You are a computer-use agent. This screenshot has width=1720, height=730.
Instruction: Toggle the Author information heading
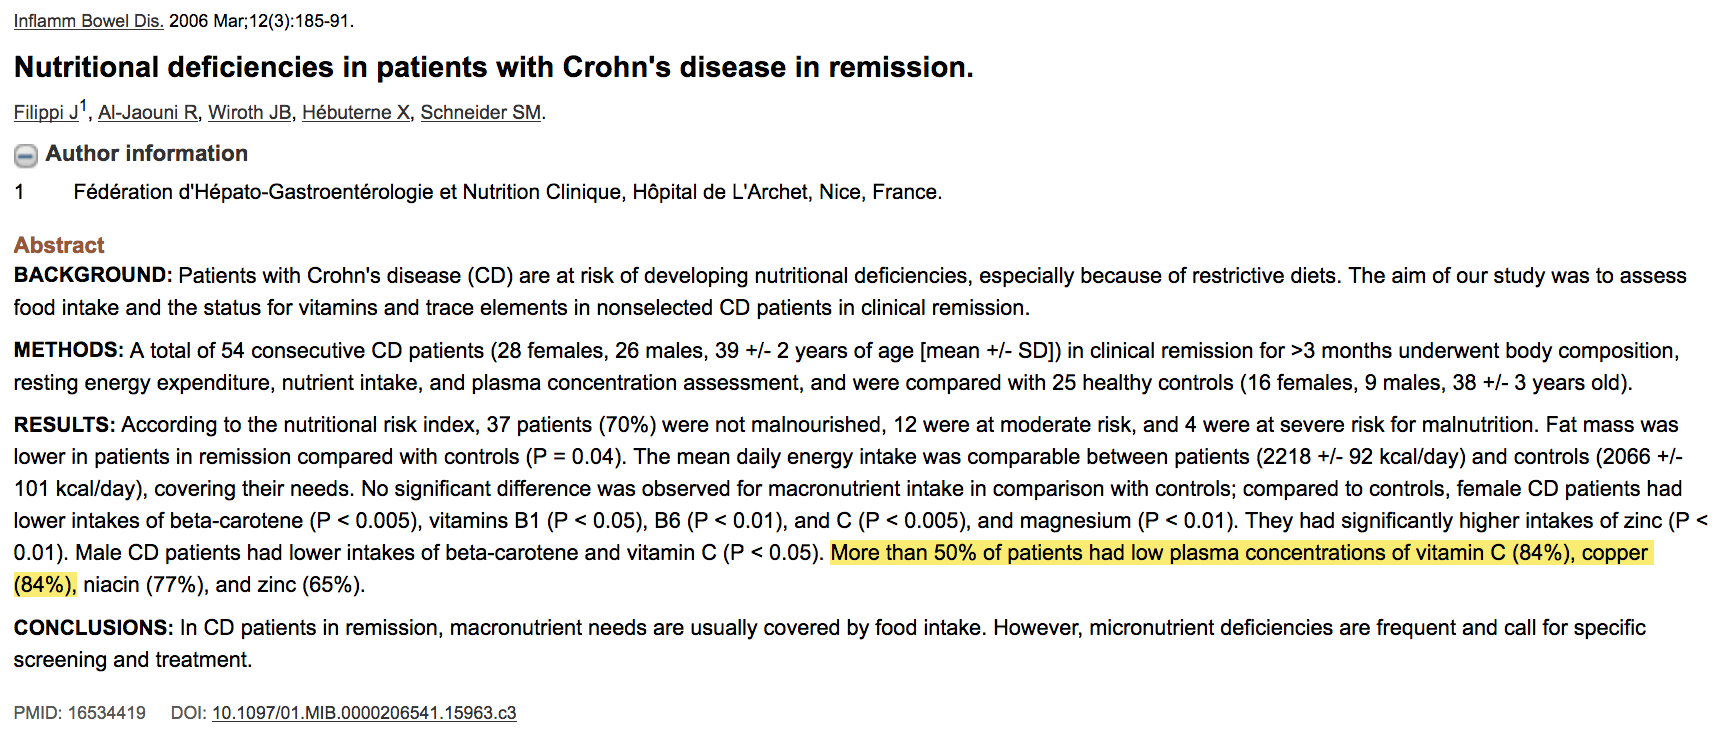[146, 154]
